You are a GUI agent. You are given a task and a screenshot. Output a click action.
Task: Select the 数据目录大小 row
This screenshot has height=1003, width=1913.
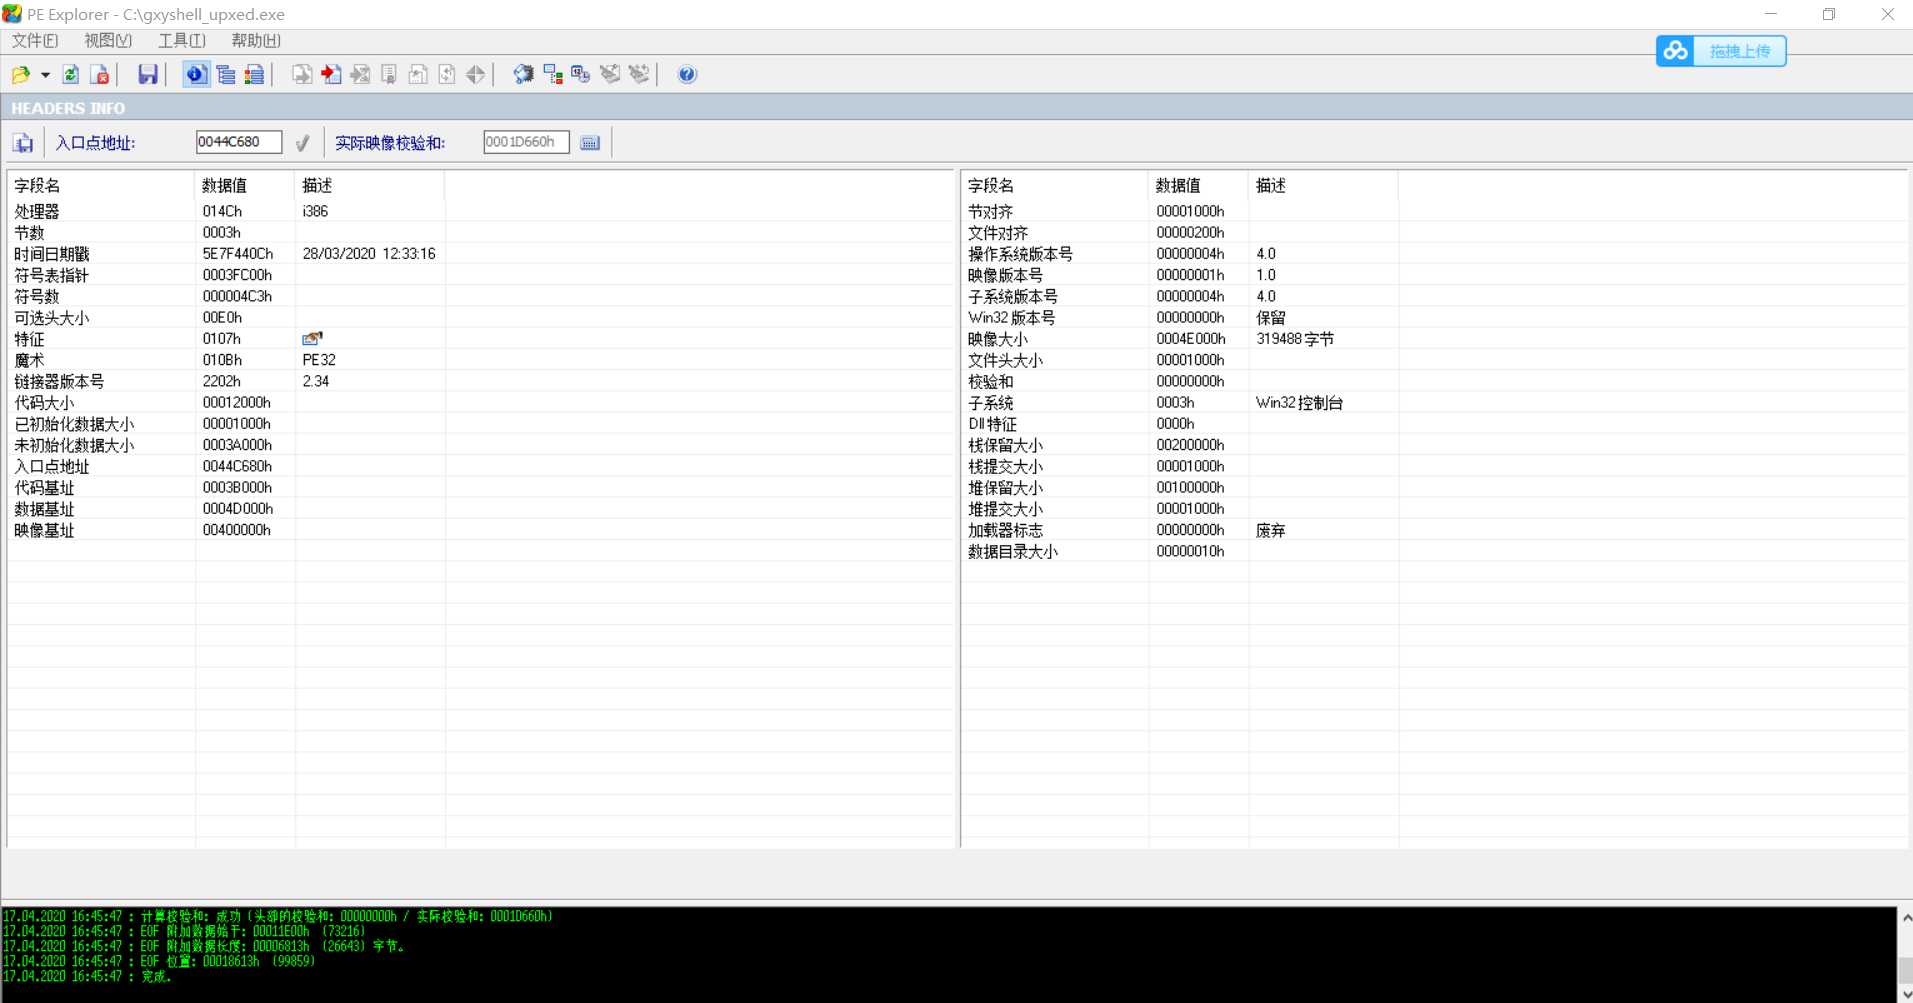(x=1434, y=551)
